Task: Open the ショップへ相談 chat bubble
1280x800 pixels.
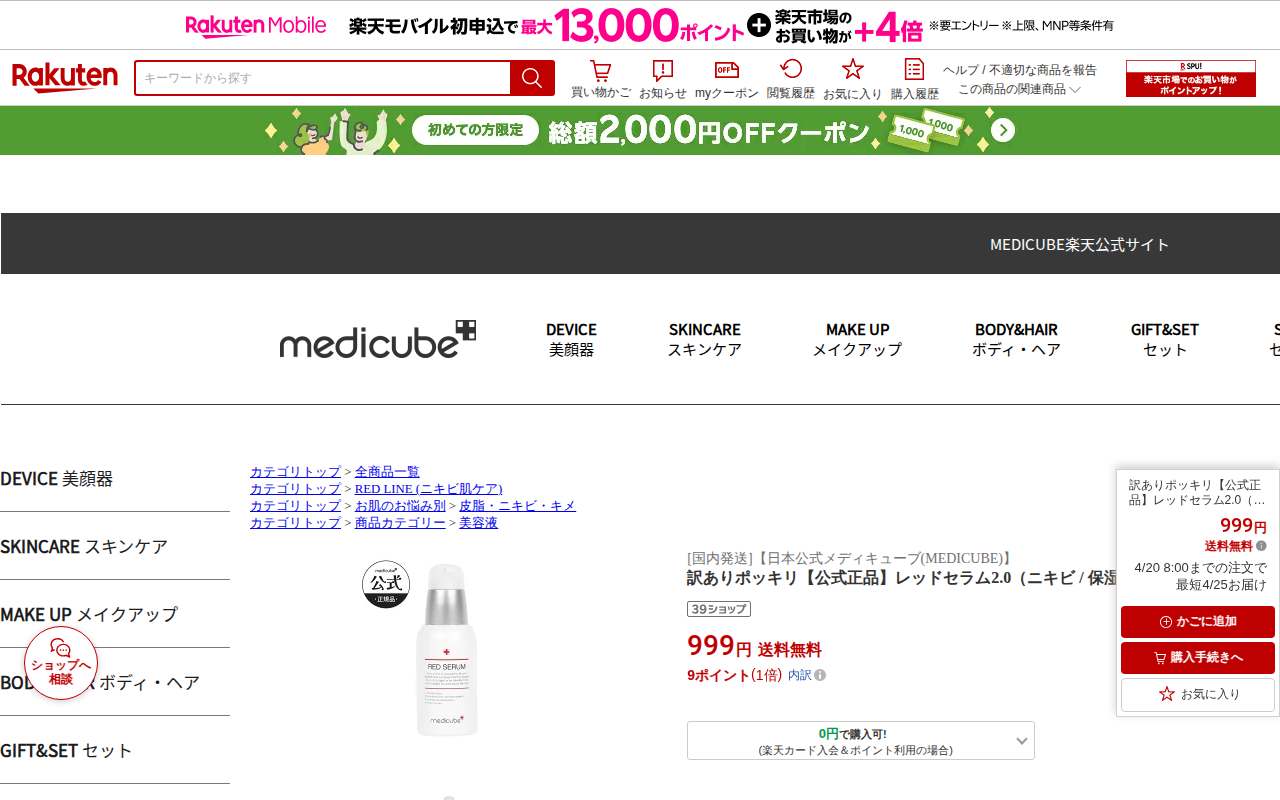Action: (61, 663)
